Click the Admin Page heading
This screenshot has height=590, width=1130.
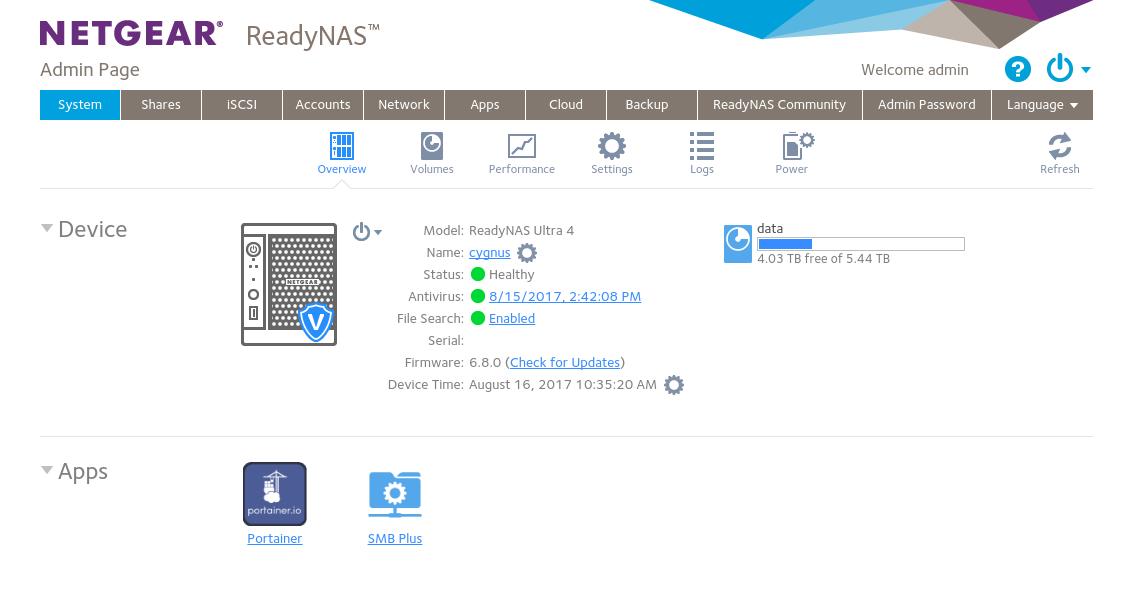90,70
